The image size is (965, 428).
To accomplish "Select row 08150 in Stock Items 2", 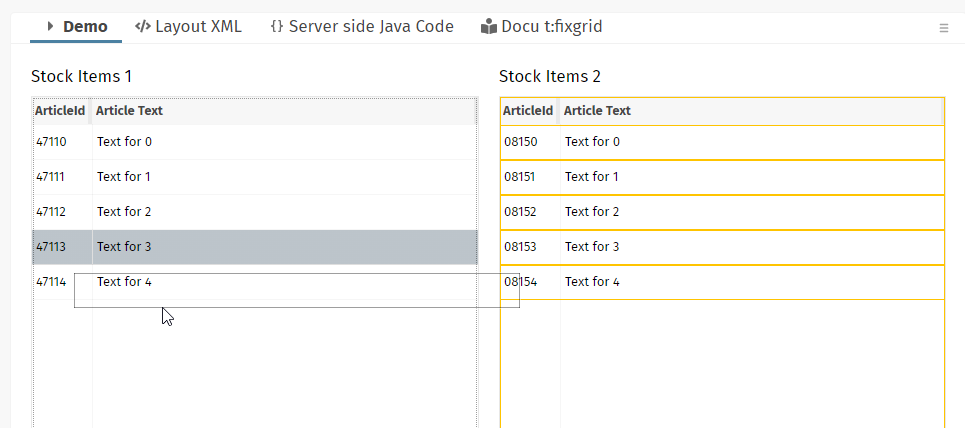I will (x=520, y=142).
